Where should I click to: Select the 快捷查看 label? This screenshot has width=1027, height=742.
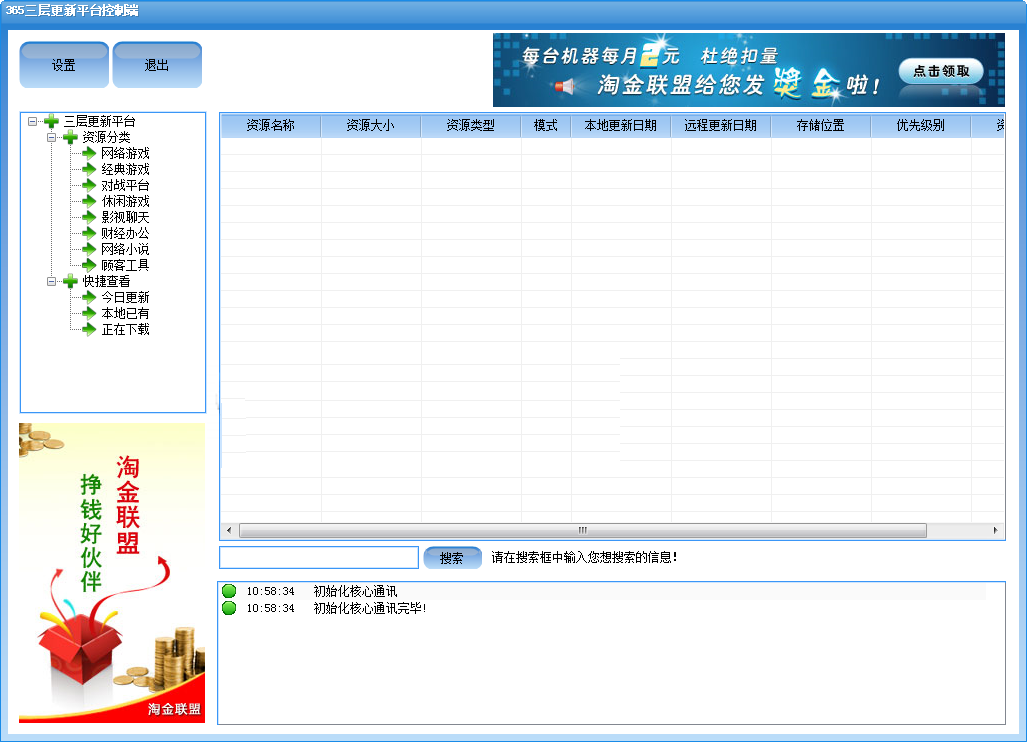(106, 282)
